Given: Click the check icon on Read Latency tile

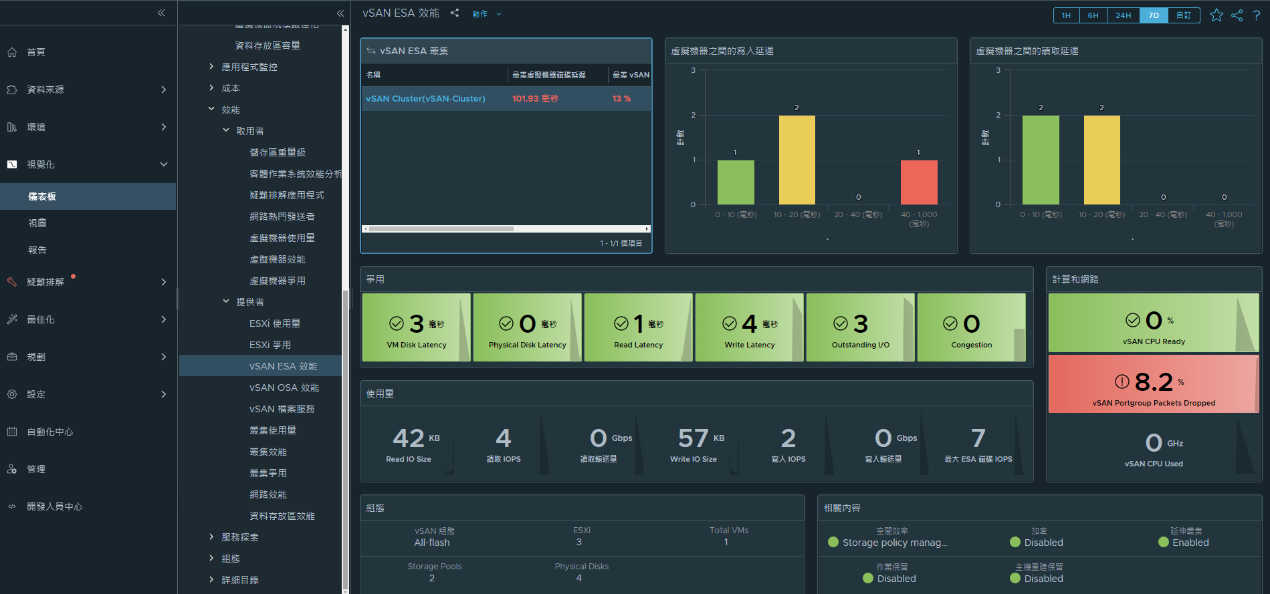Looking at the screenshot, I should (x=619, y=323).
